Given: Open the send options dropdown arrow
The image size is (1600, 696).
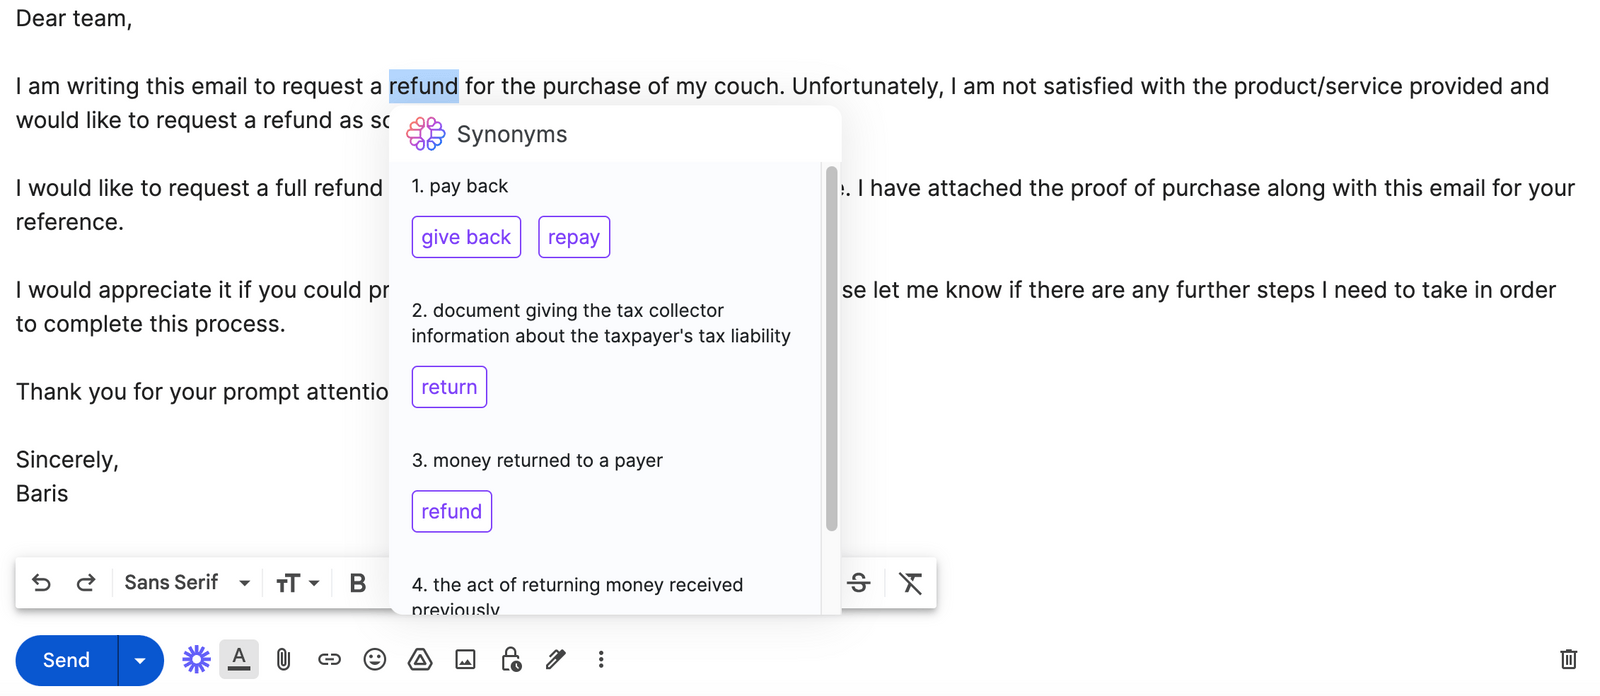Looking at the screenshot, I should tap(140, 660).
